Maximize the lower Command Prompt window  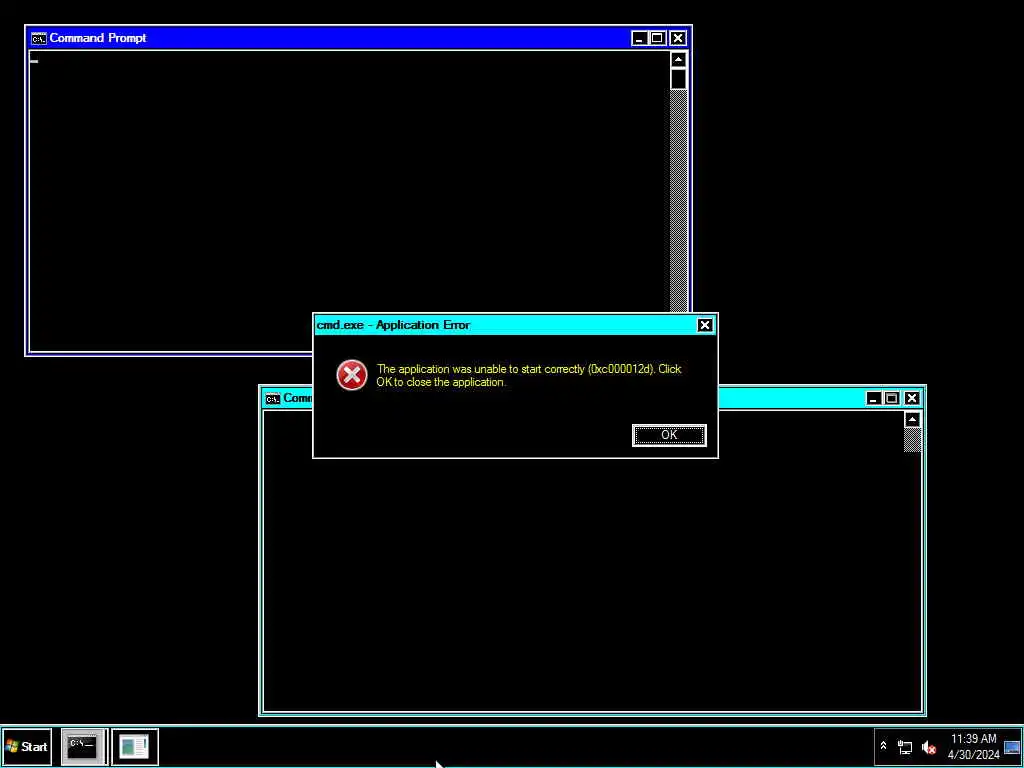coord(892,398)
